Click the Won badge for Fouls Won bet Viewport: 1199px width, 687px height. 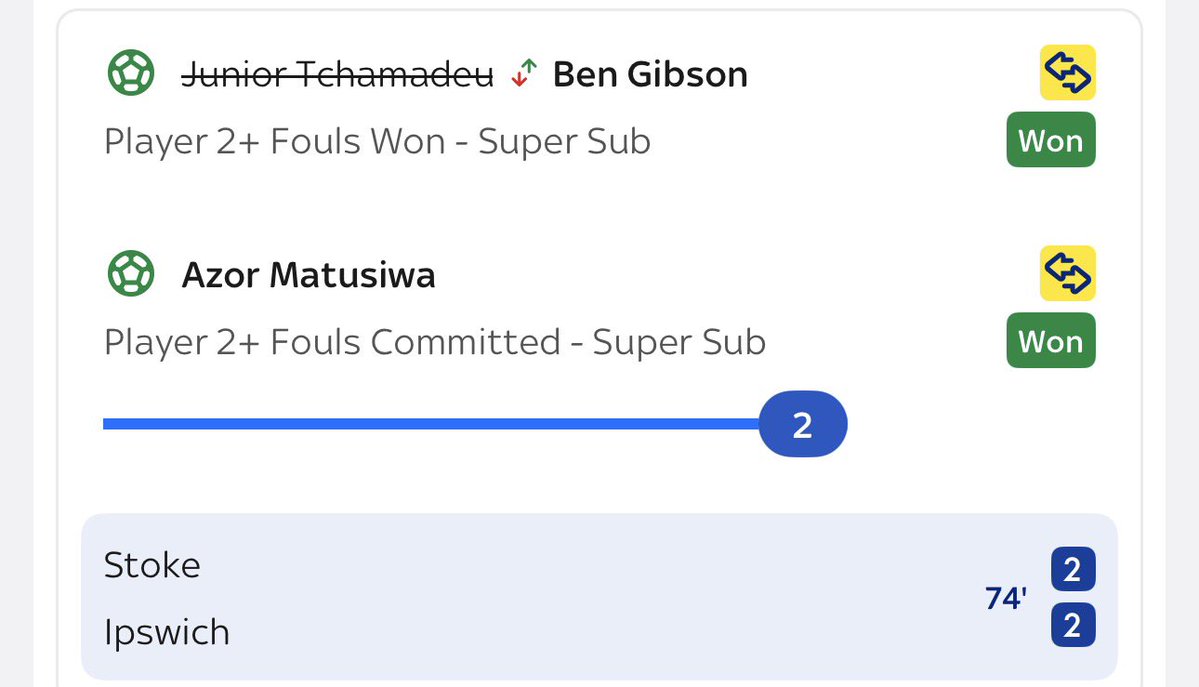pyautogui.click(x=1050, y=141)
